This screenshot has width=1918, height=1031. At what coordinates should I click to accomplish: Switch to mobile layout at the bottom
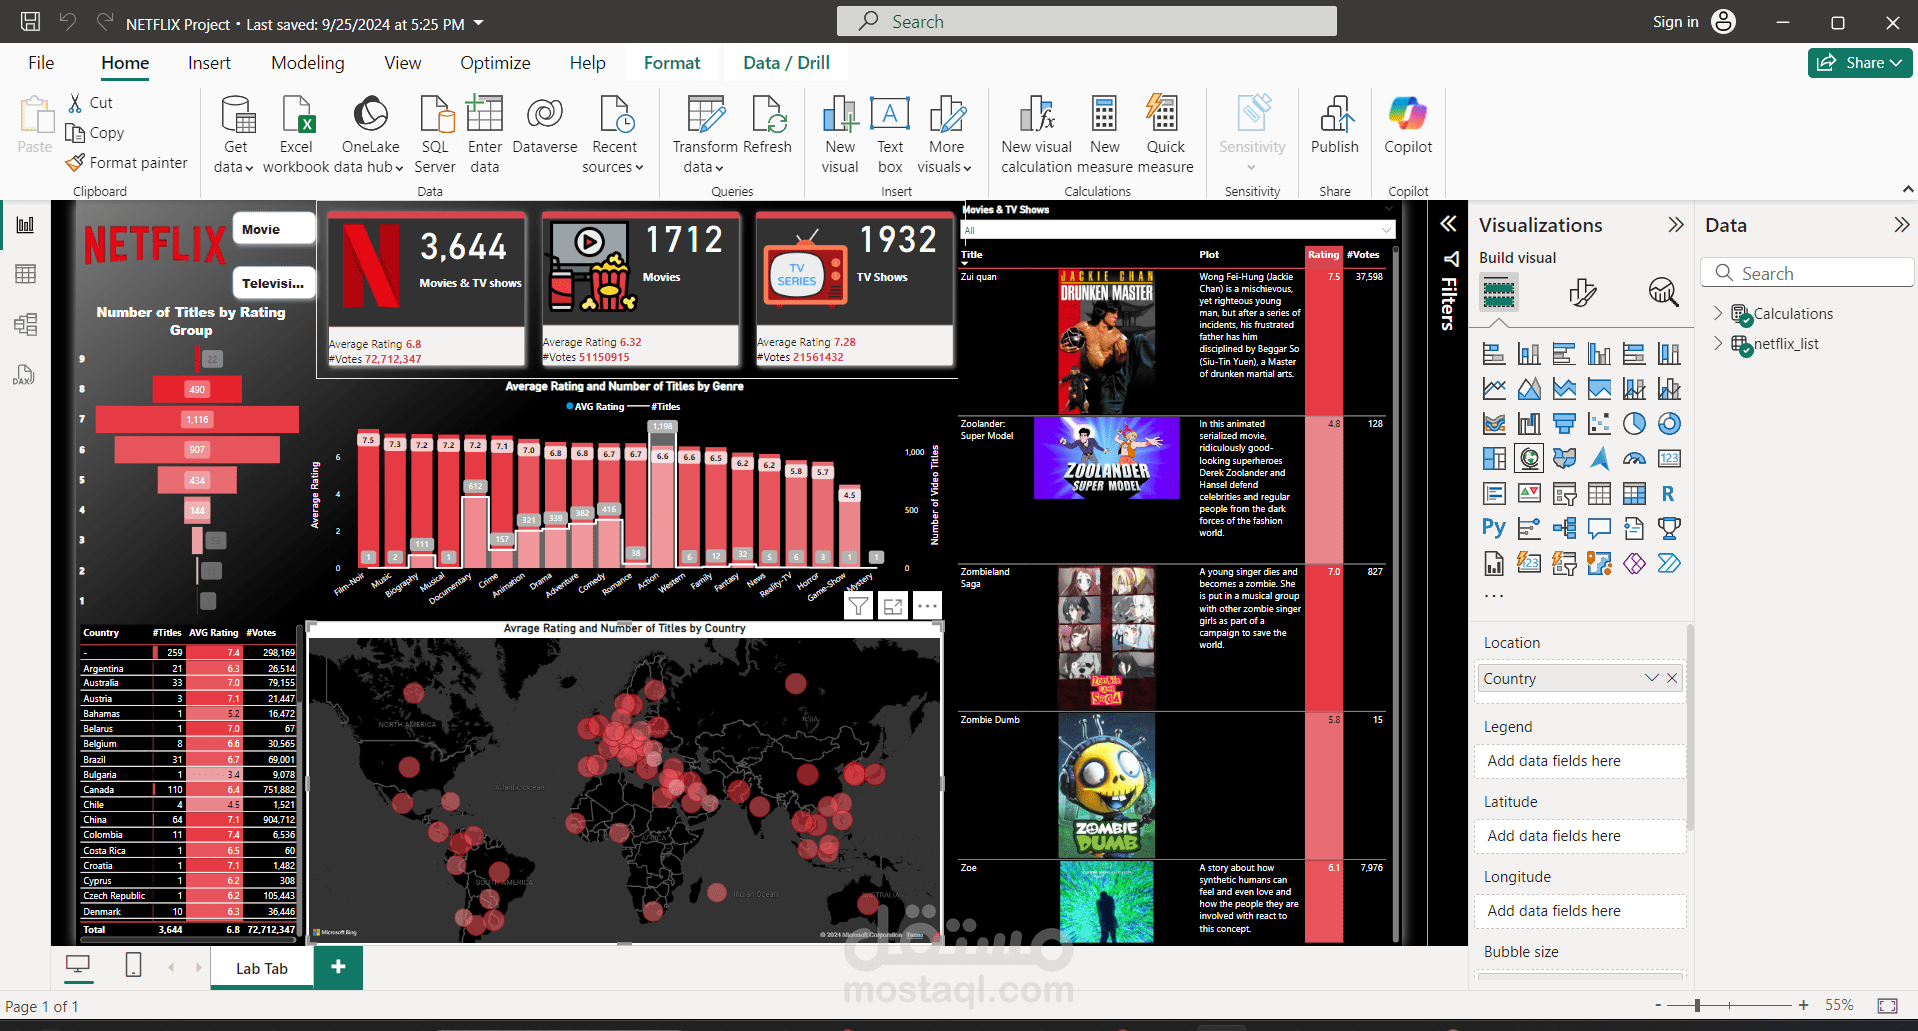click(133, 965)
